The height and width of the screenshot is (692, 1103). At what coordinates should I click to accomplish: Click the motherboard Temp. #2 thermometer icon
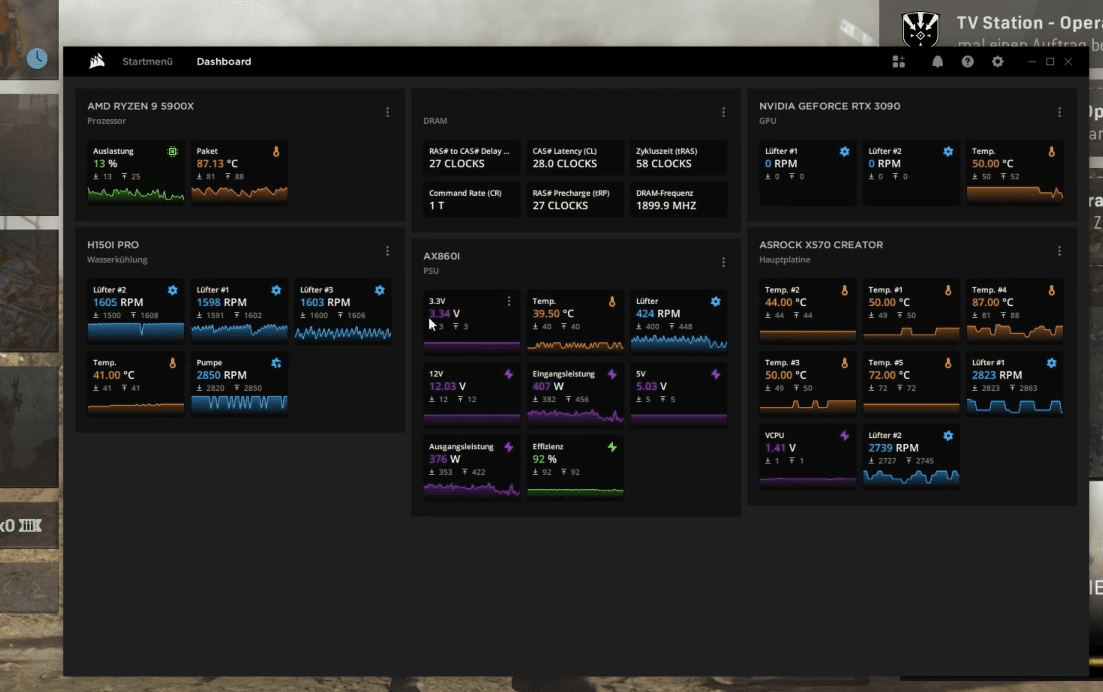[844, 290]
